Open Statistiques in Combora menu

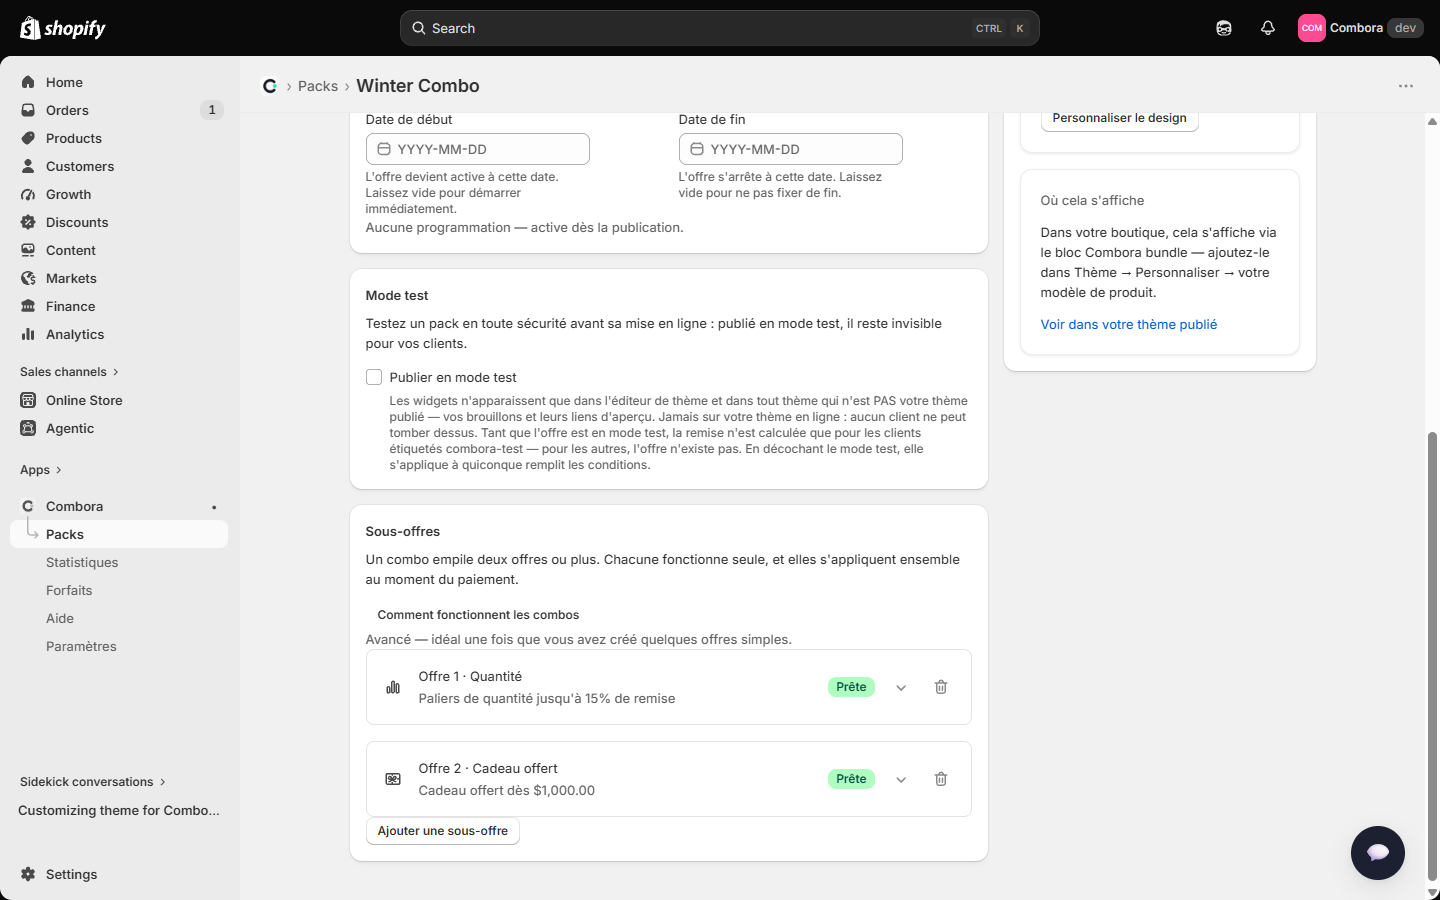point(82,562)
